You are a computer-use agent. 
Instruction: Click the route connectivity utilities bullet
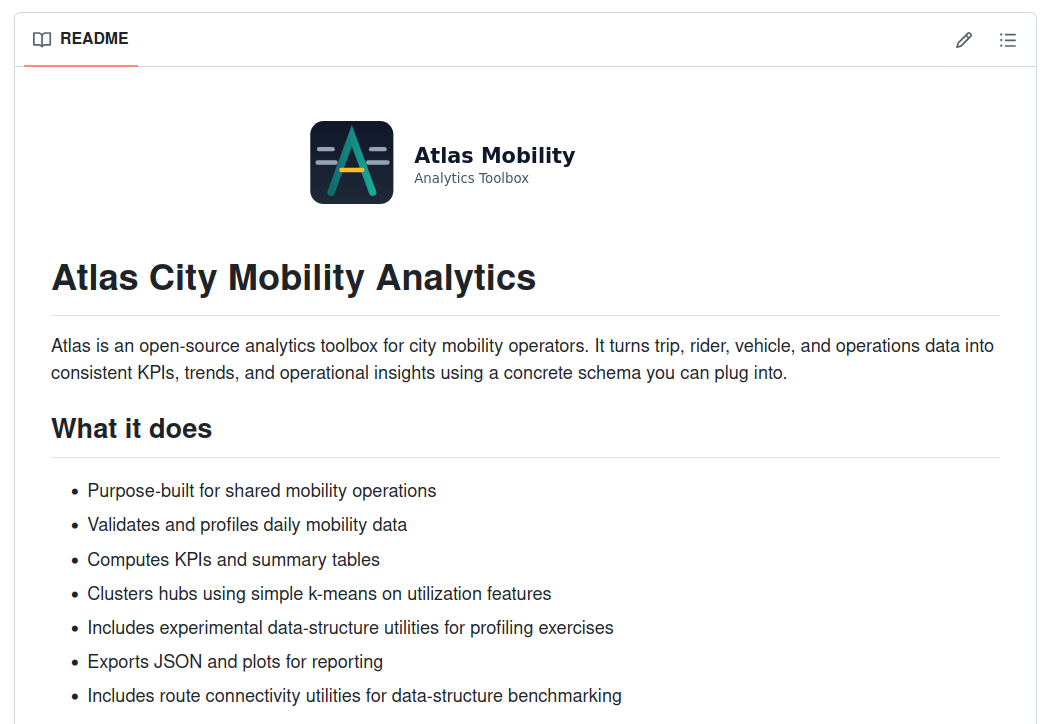pos(354,696)
